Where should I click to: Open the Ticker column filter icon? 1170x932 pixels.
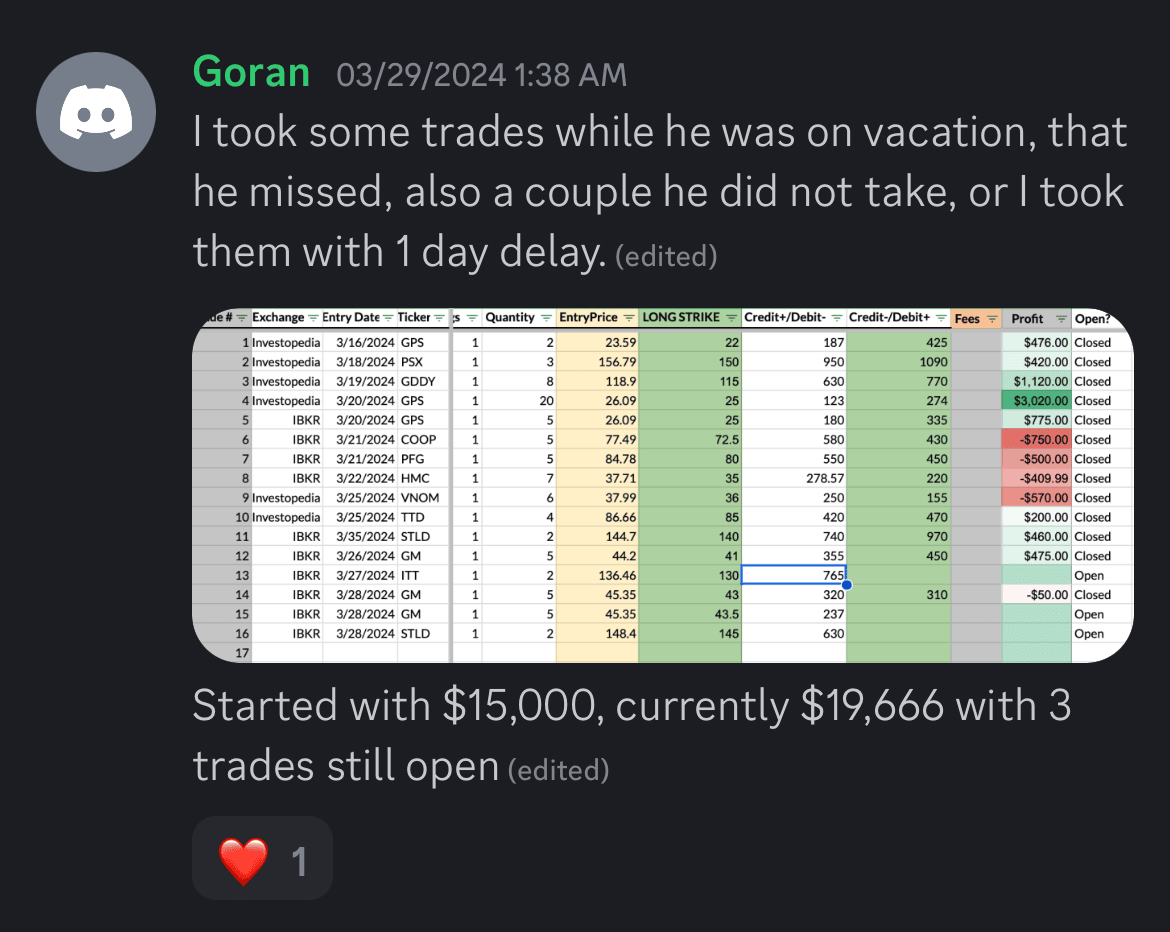point(439,318)
